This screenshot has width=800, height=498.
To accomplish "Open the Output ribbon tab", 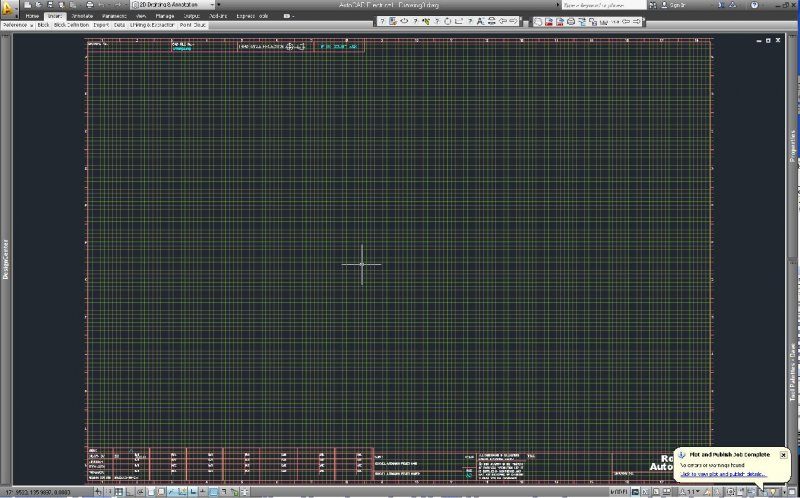I will point(192,16).
